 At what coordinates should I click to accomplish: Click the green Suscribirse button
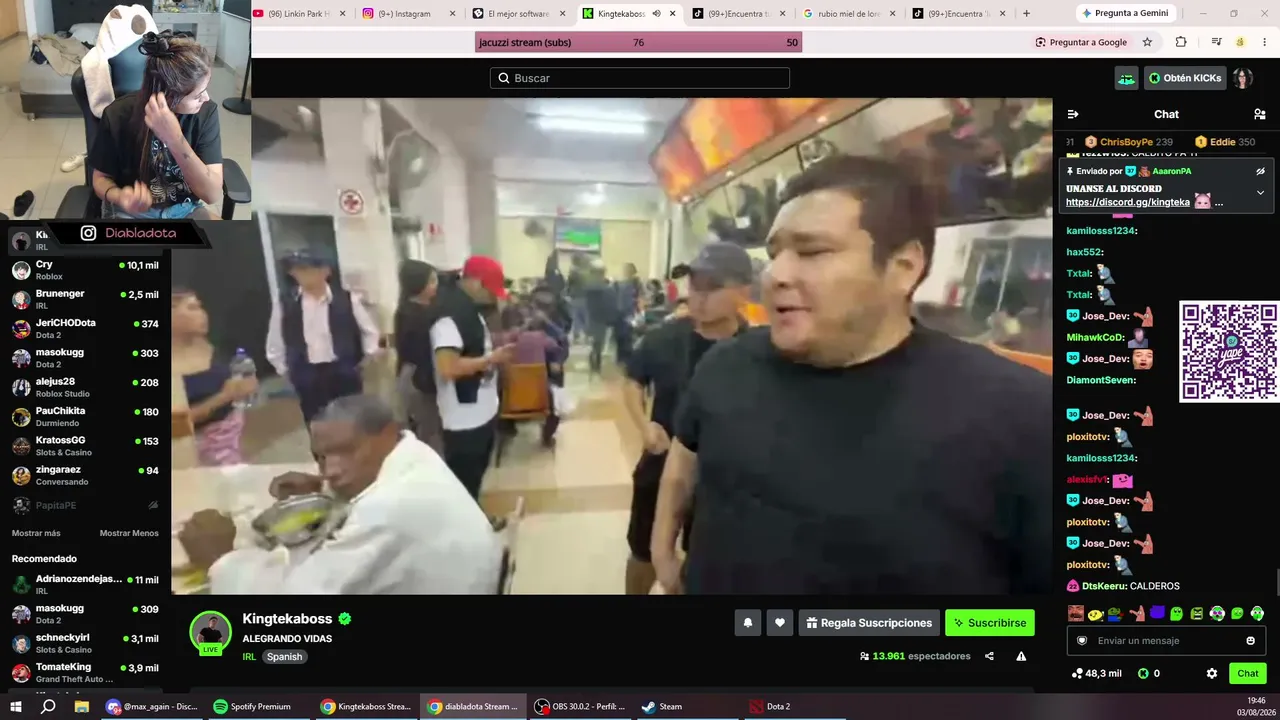pyautogui.click(x=990, y=623)
